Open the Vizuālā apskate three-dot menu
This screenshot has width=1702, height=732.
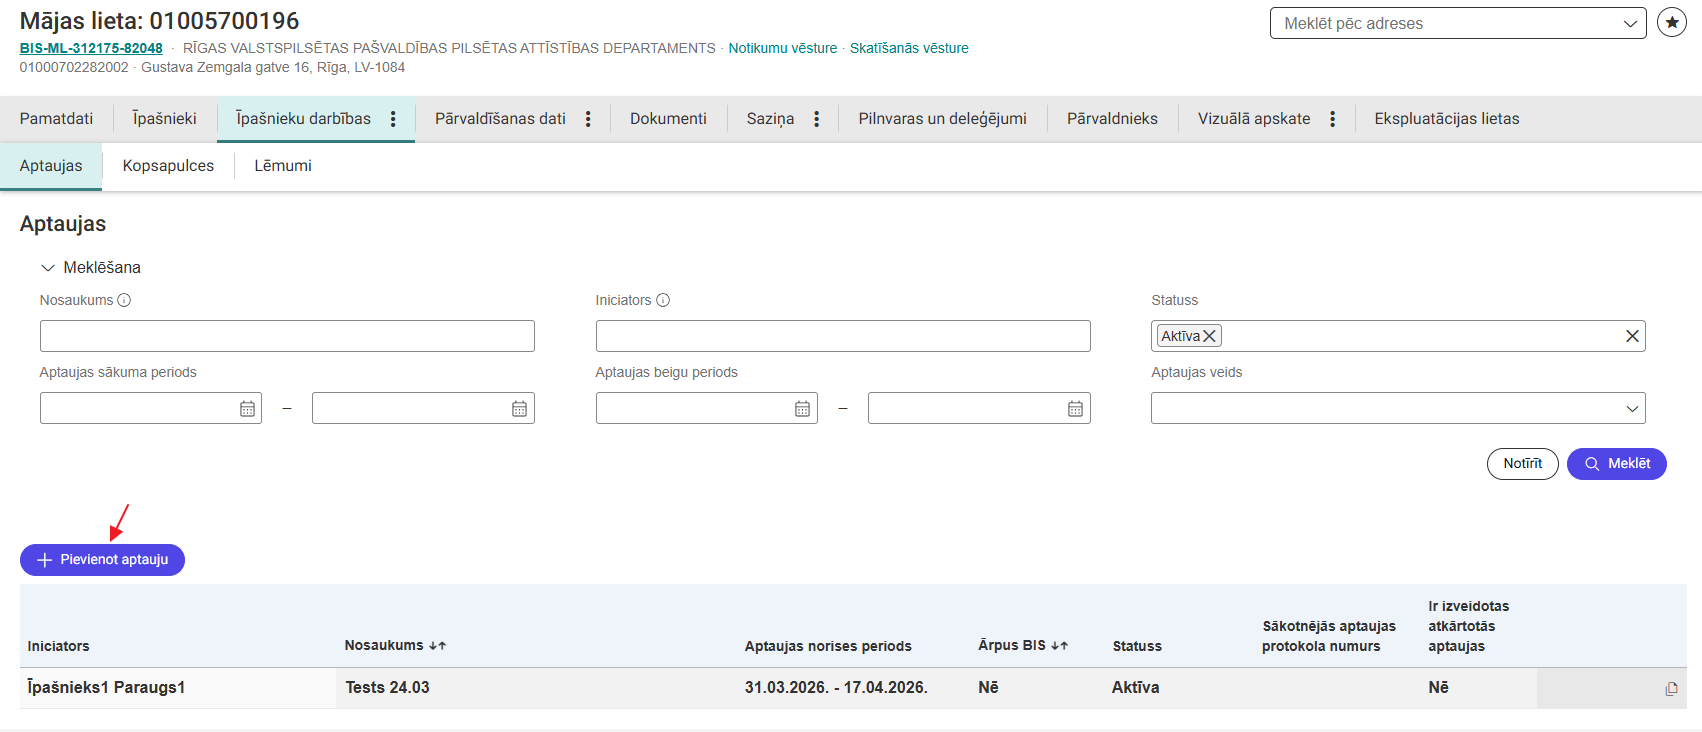[1332, 119]
